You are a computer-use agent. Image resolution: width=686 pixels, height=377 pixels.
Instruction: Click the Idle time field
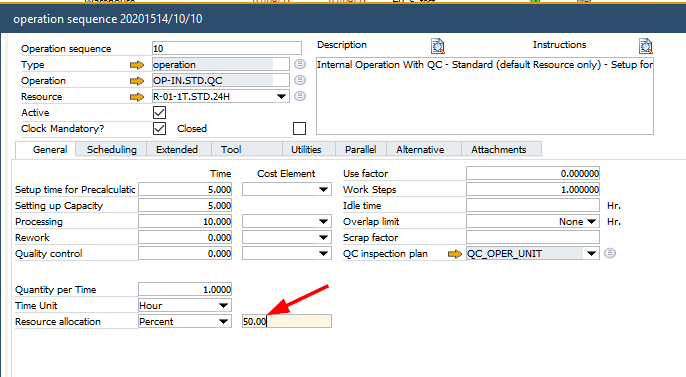533,206
